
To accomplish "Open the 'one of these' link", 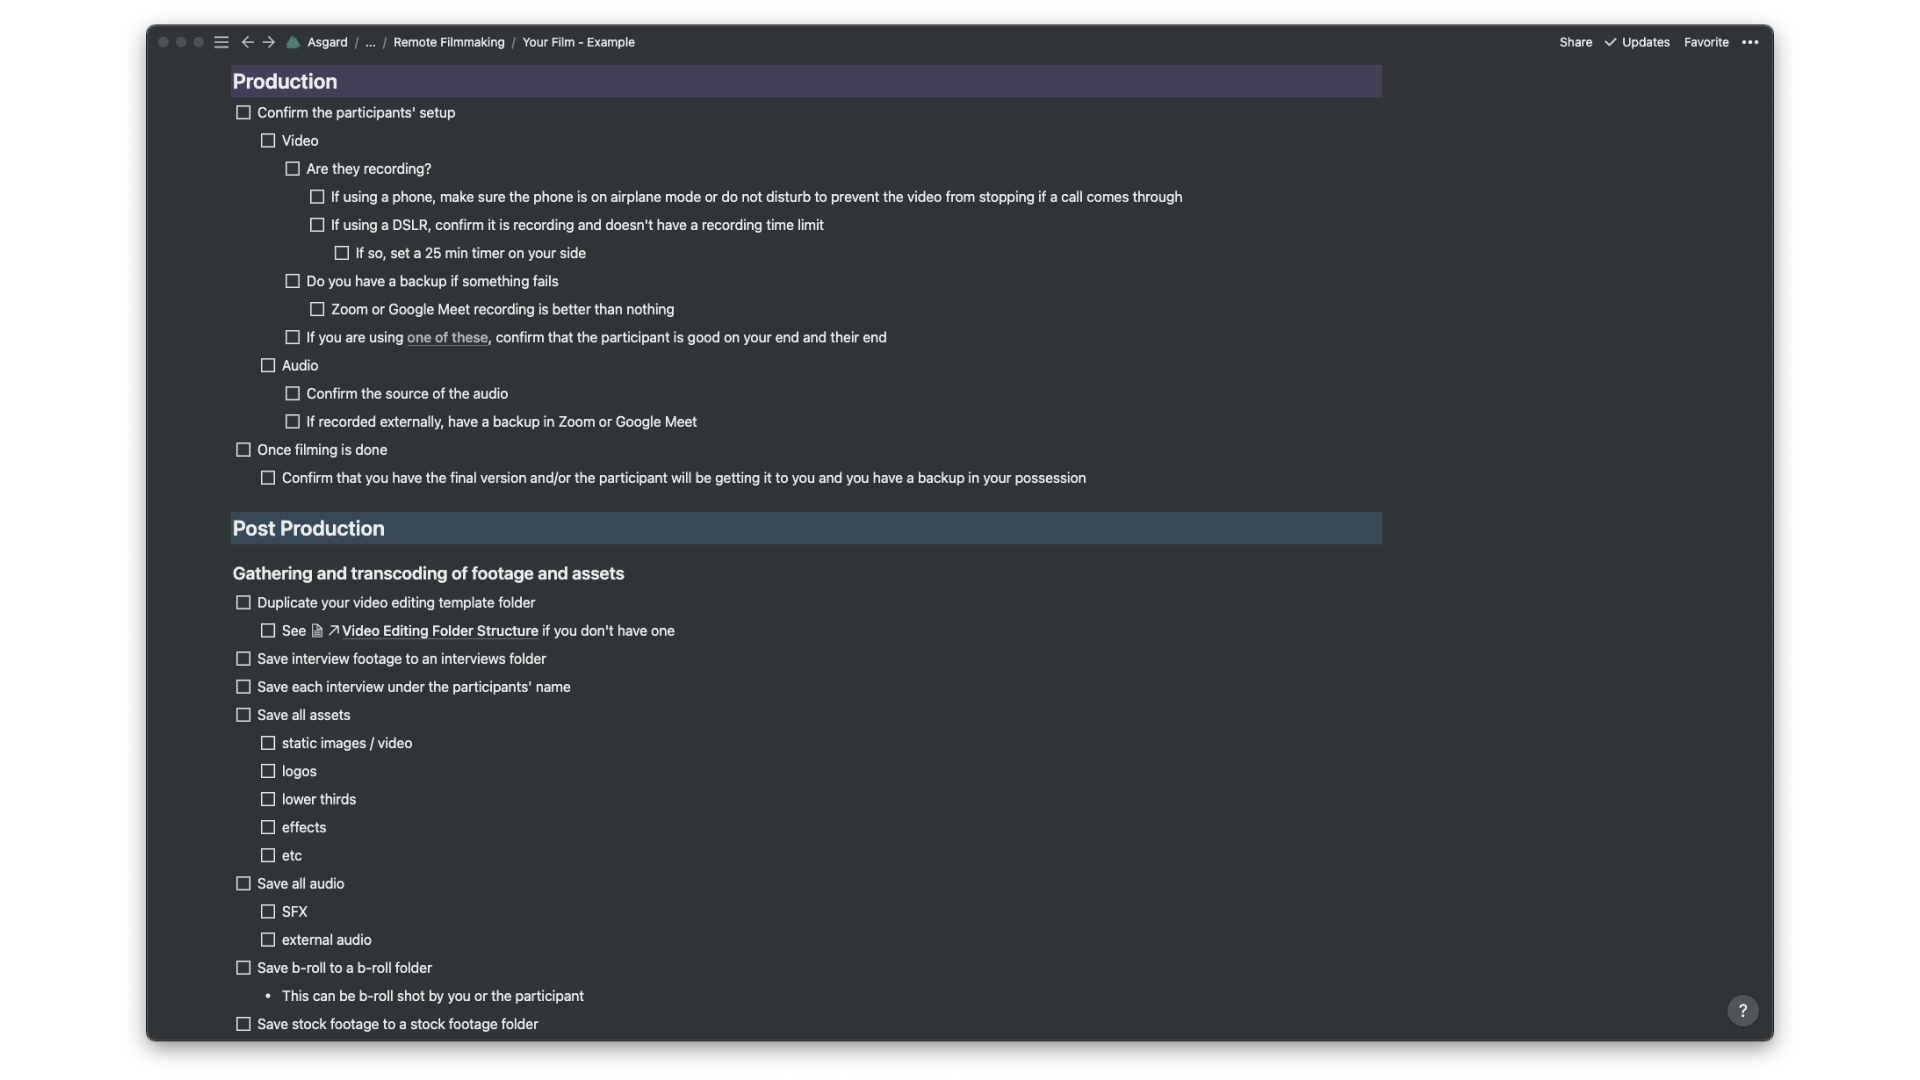I will pyautogui.click(x=446, y=338).
